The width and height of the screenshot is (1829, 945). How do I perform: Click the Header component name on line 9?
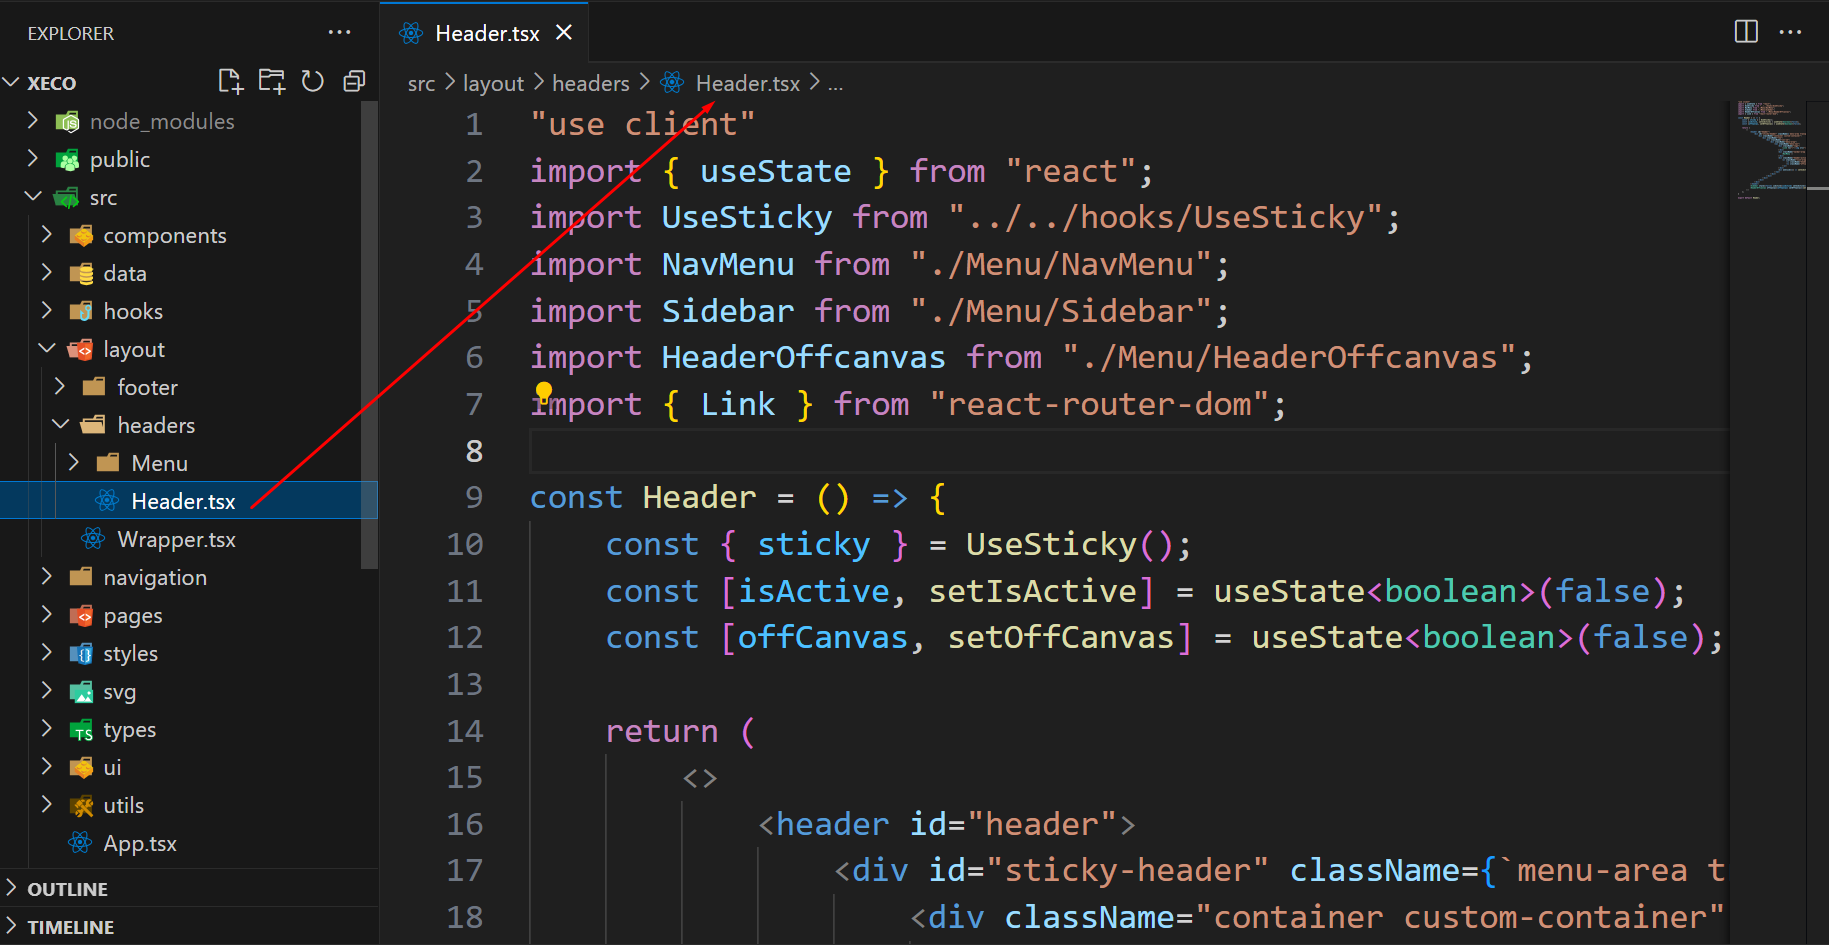tap(699, 497)
